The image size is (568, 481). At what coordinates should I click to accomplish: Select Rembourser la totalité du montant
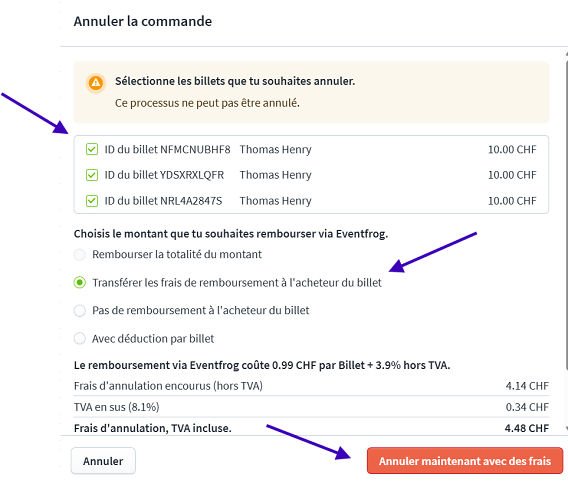(80, 254)
